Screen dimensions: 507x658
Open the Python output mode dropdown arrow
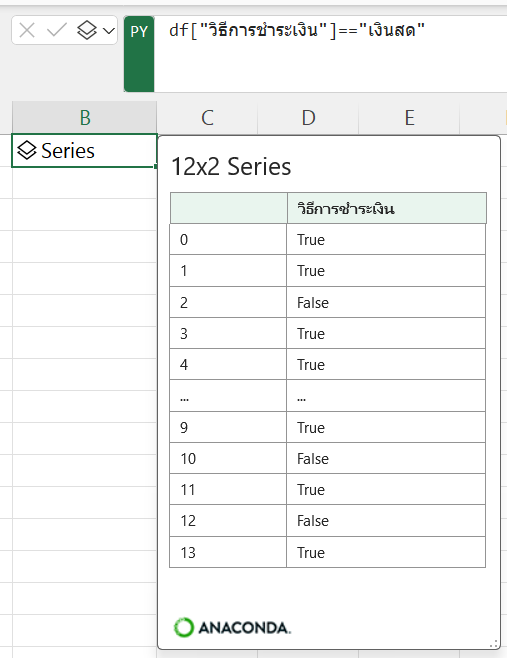click(x=109, y=31)
